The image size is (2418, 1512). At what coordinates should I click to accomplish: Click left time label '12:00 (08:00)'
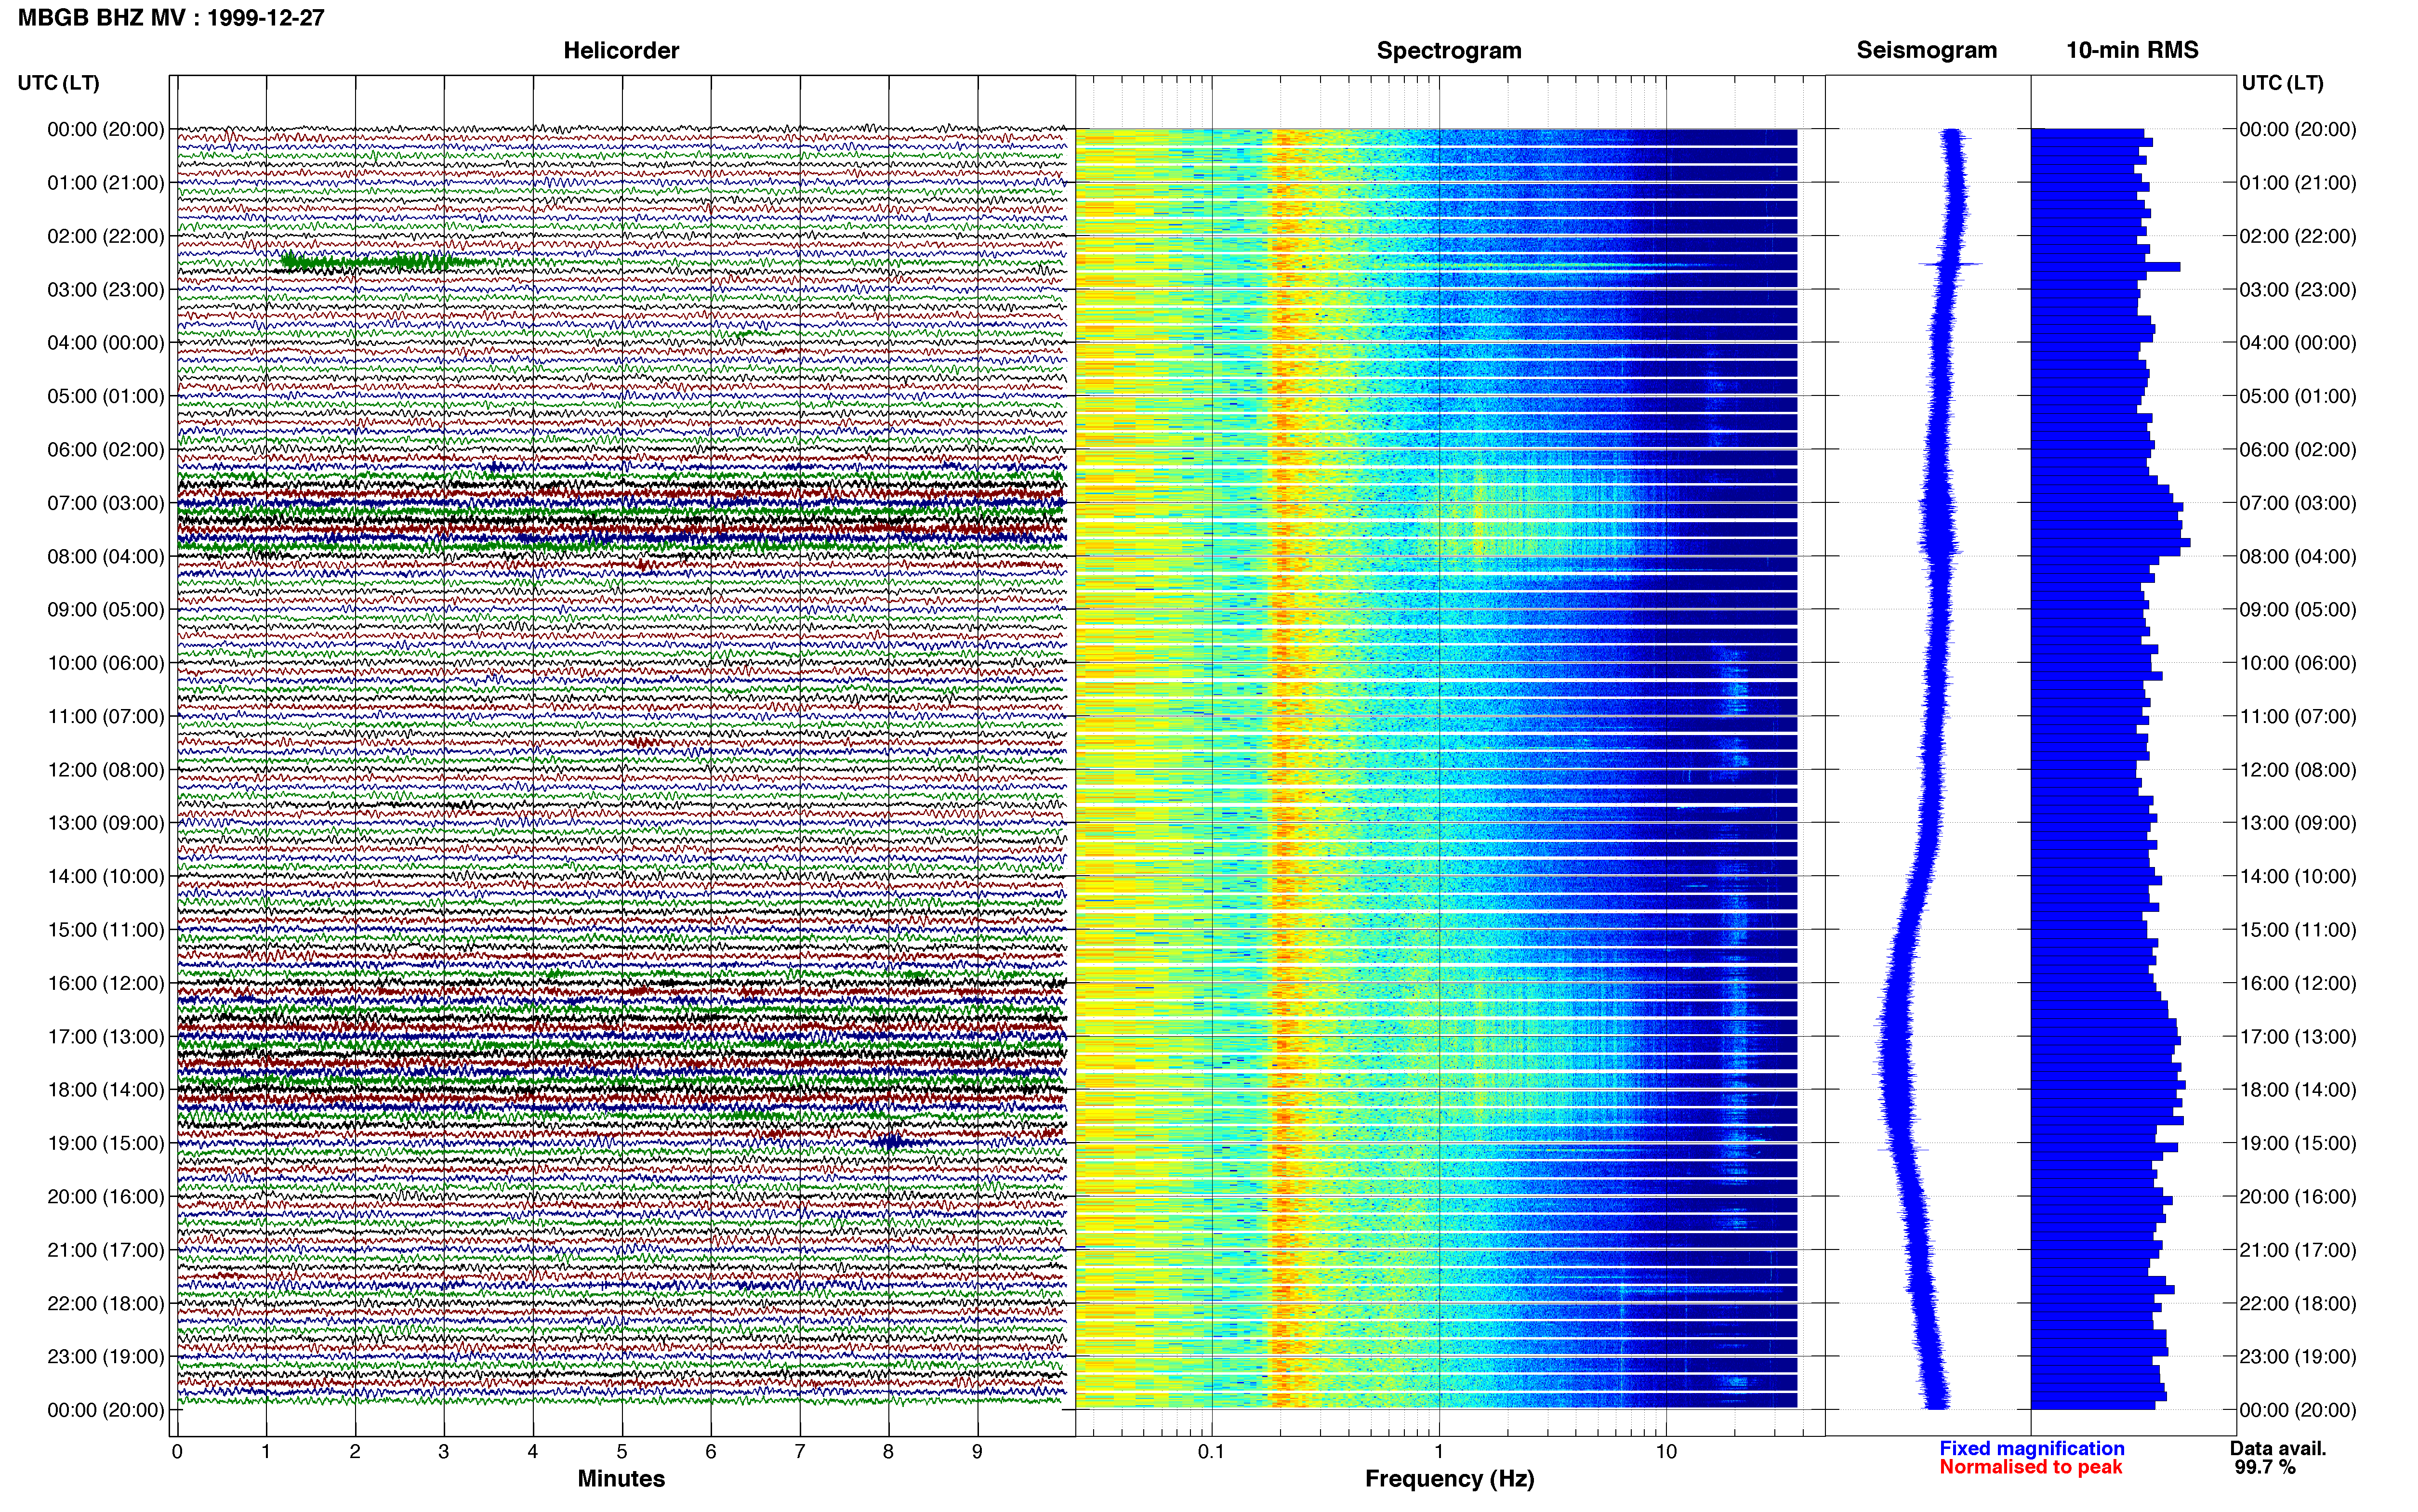pyautogui.click(x=106, y=770)
